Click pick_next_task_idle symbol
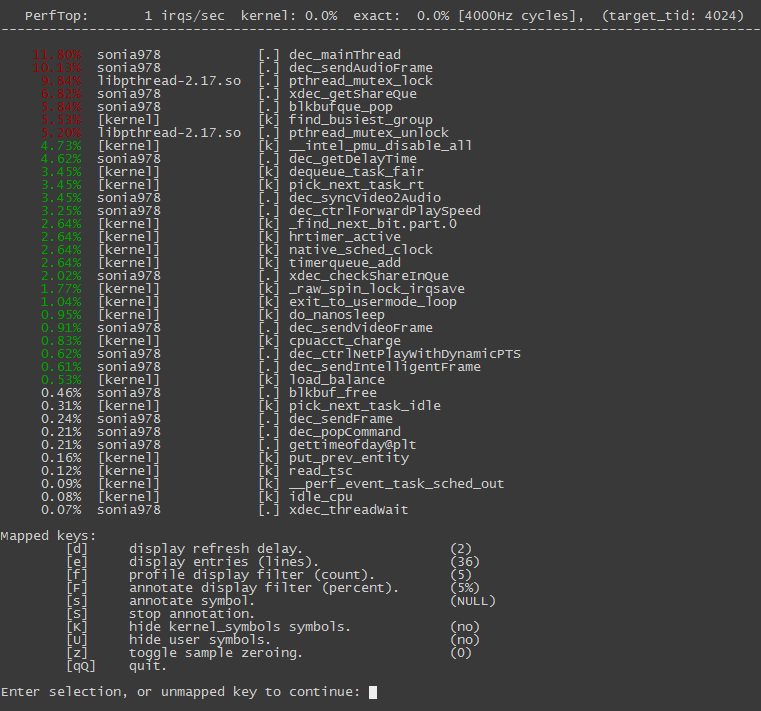 [x=365, y=406]
